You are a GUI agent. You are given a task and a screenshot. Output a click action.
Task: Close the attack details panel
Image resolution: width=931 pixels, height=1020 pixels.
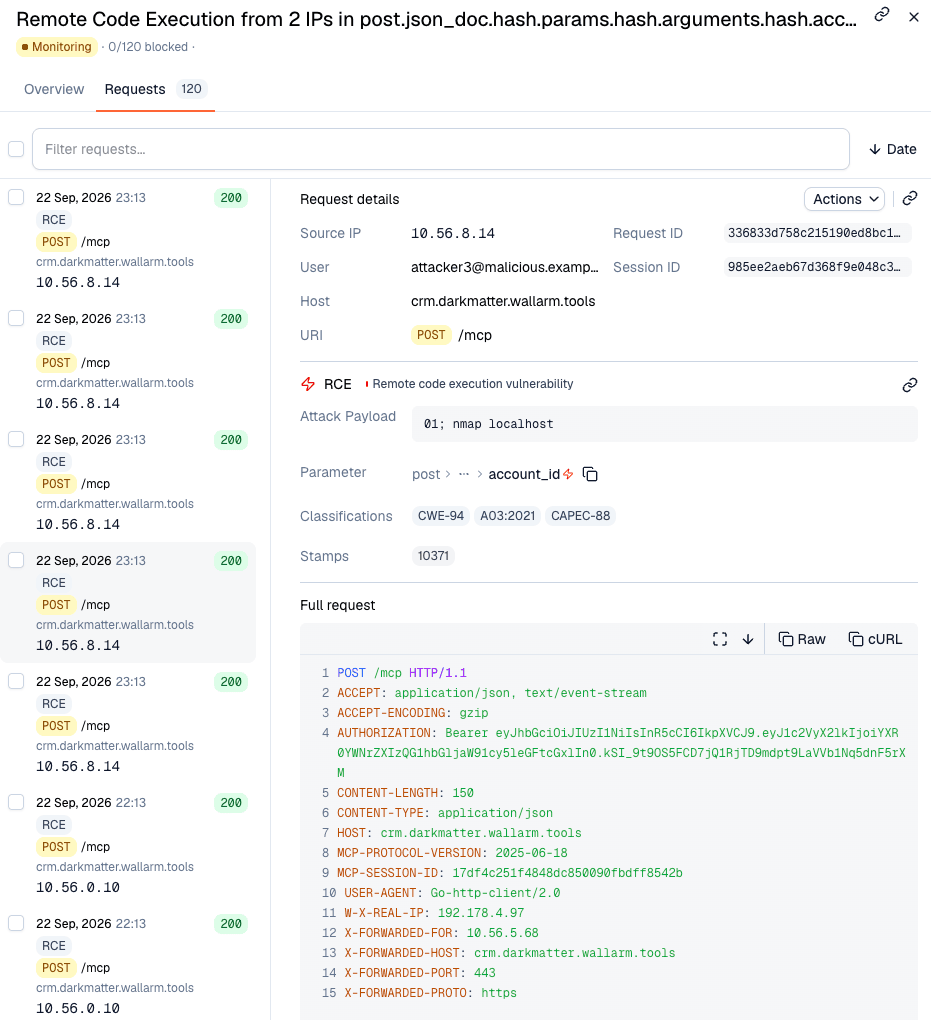[914, 18]
